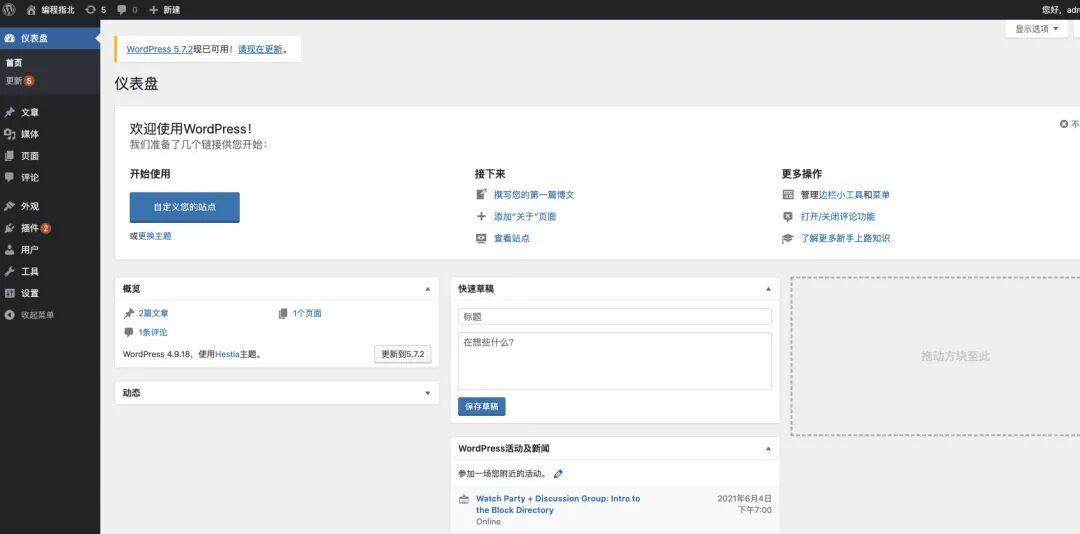Follow the WordPress 5.7.2 link
Image resolution: width=1080 pixels, height=534 pixels.
pyautogui.click(x=160, y=50)
